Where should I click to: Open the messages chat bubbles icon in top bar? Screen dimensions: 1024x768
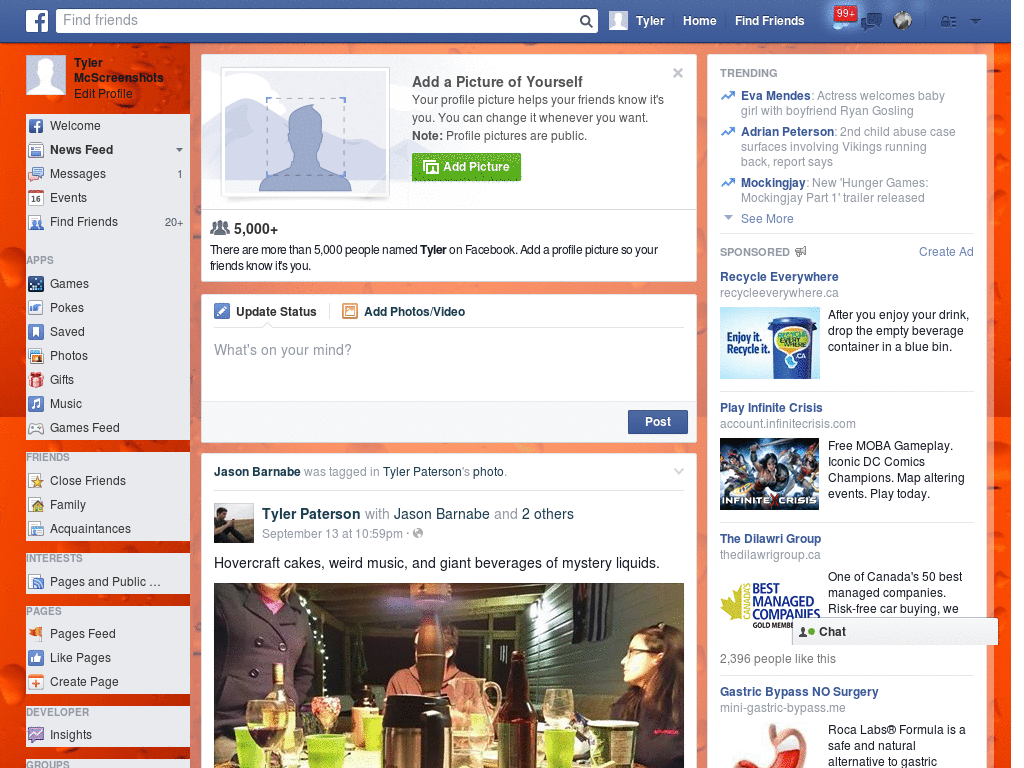[x=871, y=22]
